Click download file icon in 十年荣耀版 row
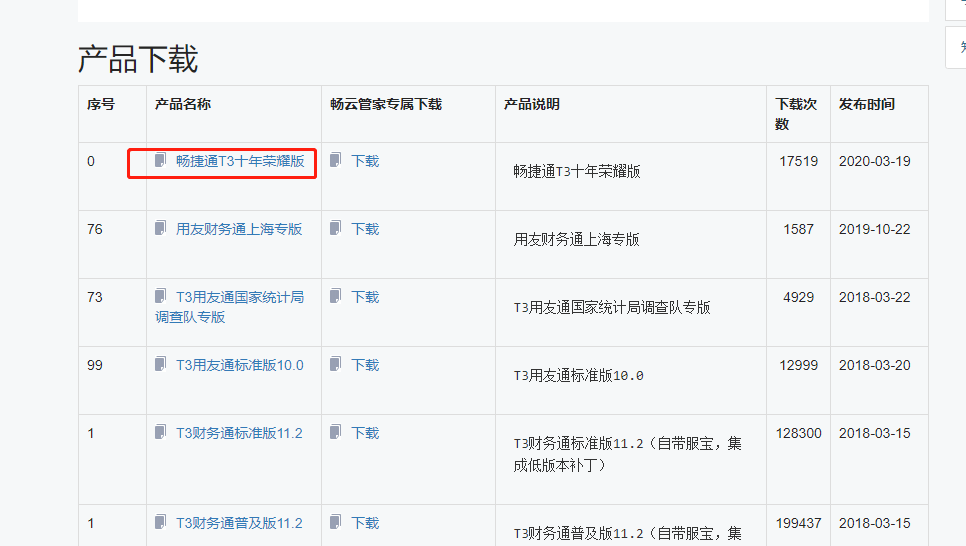This screenshot has width=966, height=546. click(x=335, y=160)
